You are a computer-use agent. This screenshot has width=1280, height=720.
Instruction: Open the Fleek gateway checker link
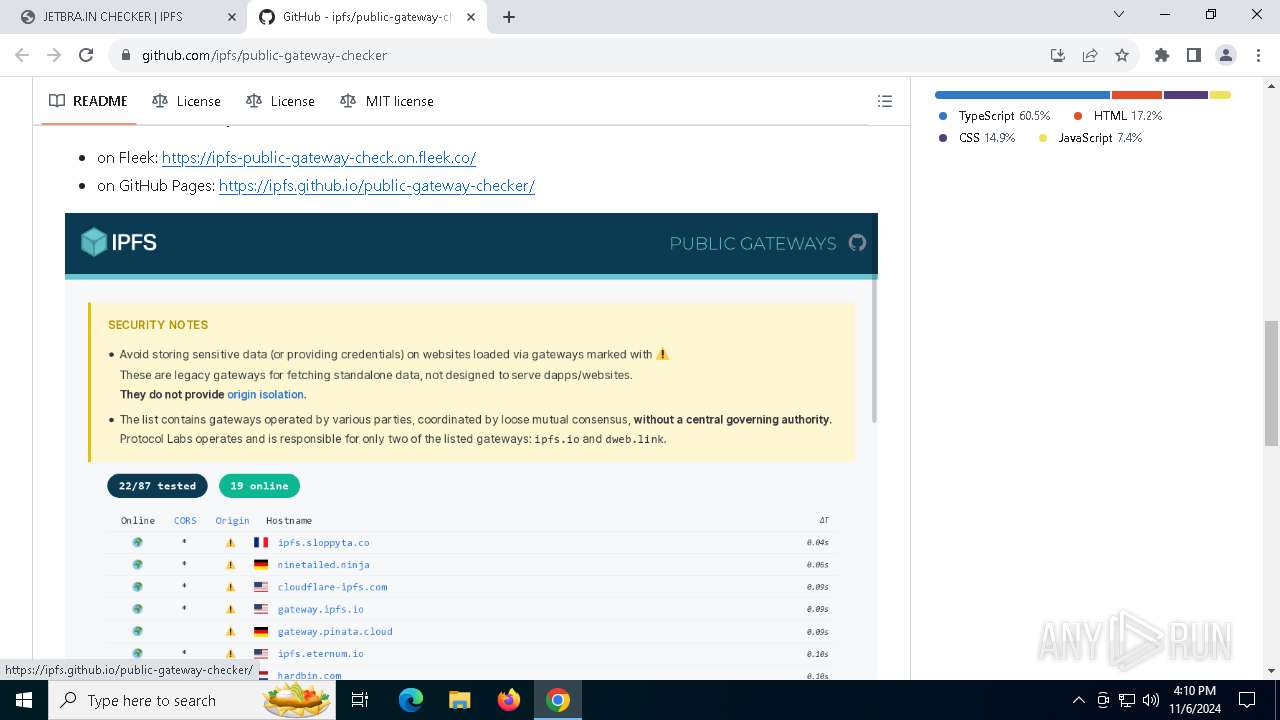tap(319, 157)
